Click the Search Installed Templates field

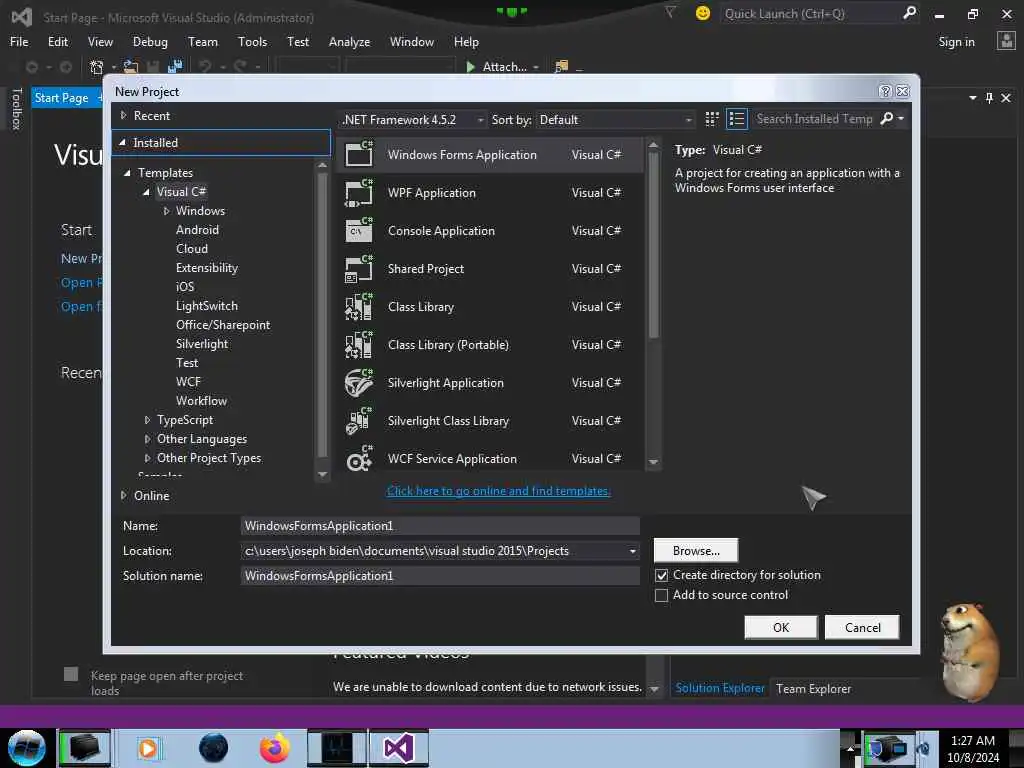tap(814, 119)
